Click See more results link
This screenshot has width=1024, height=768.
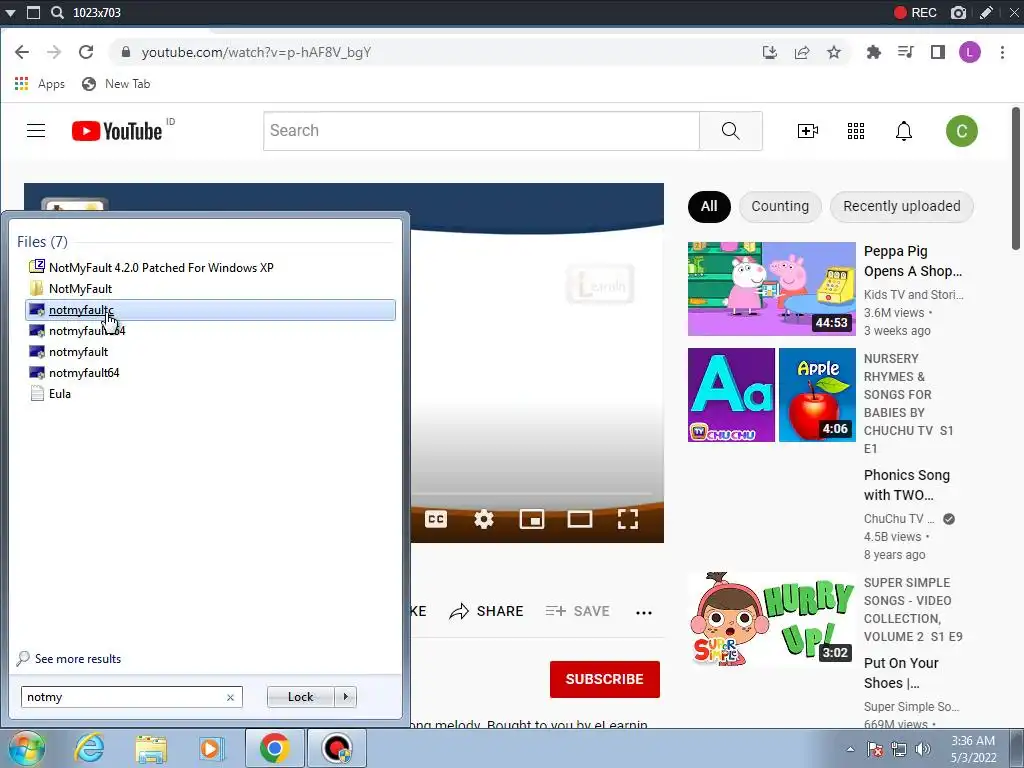pos(78,659)
